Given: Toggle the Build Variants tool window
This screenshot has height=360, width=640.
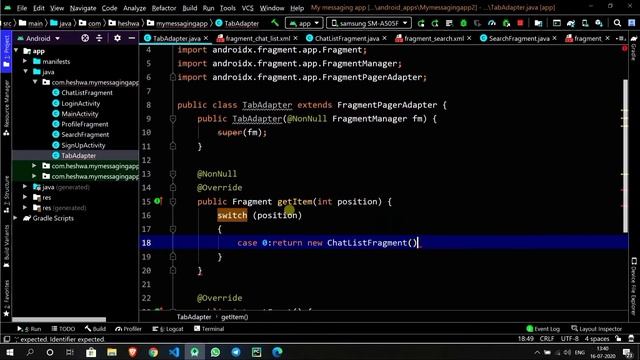Looking at the screenshot, I should 6,246.
